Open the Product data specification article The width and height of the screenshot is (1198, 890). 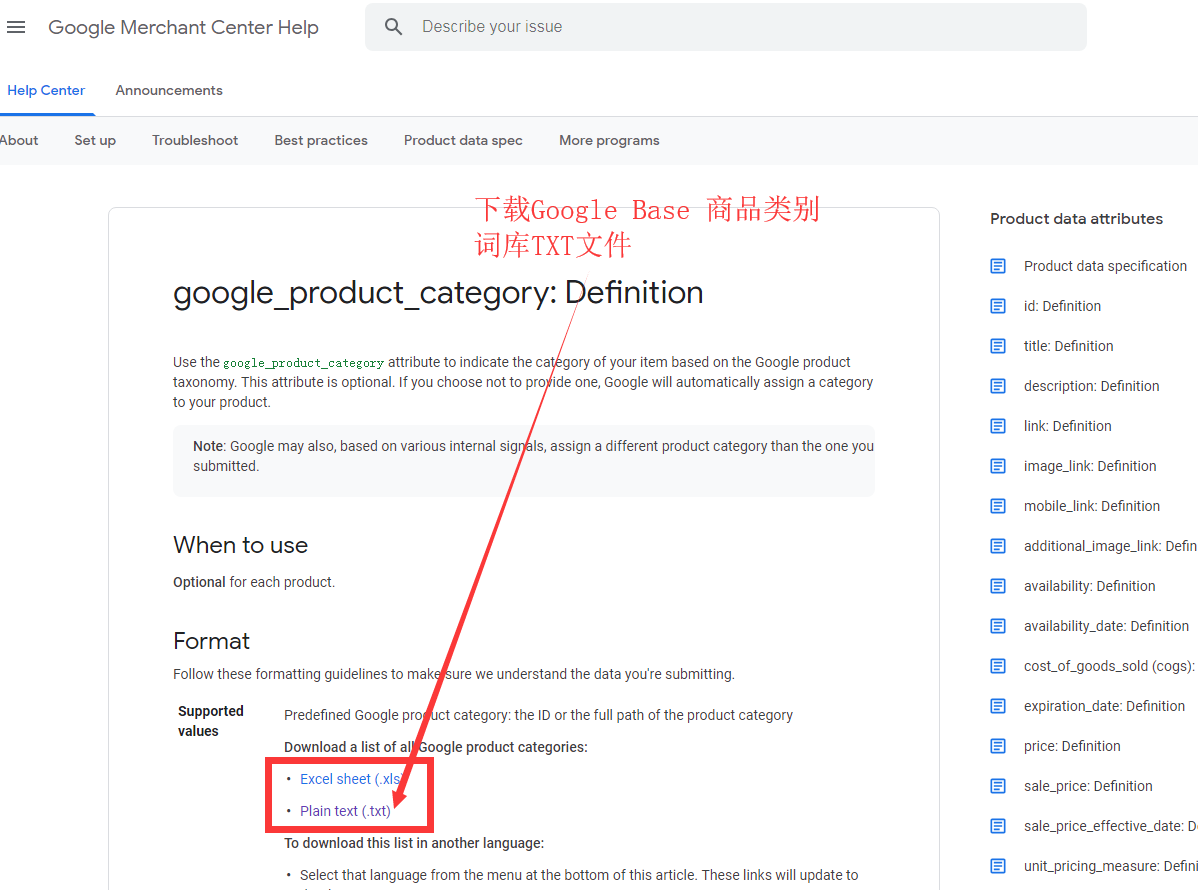click(x=1105, y=266)
